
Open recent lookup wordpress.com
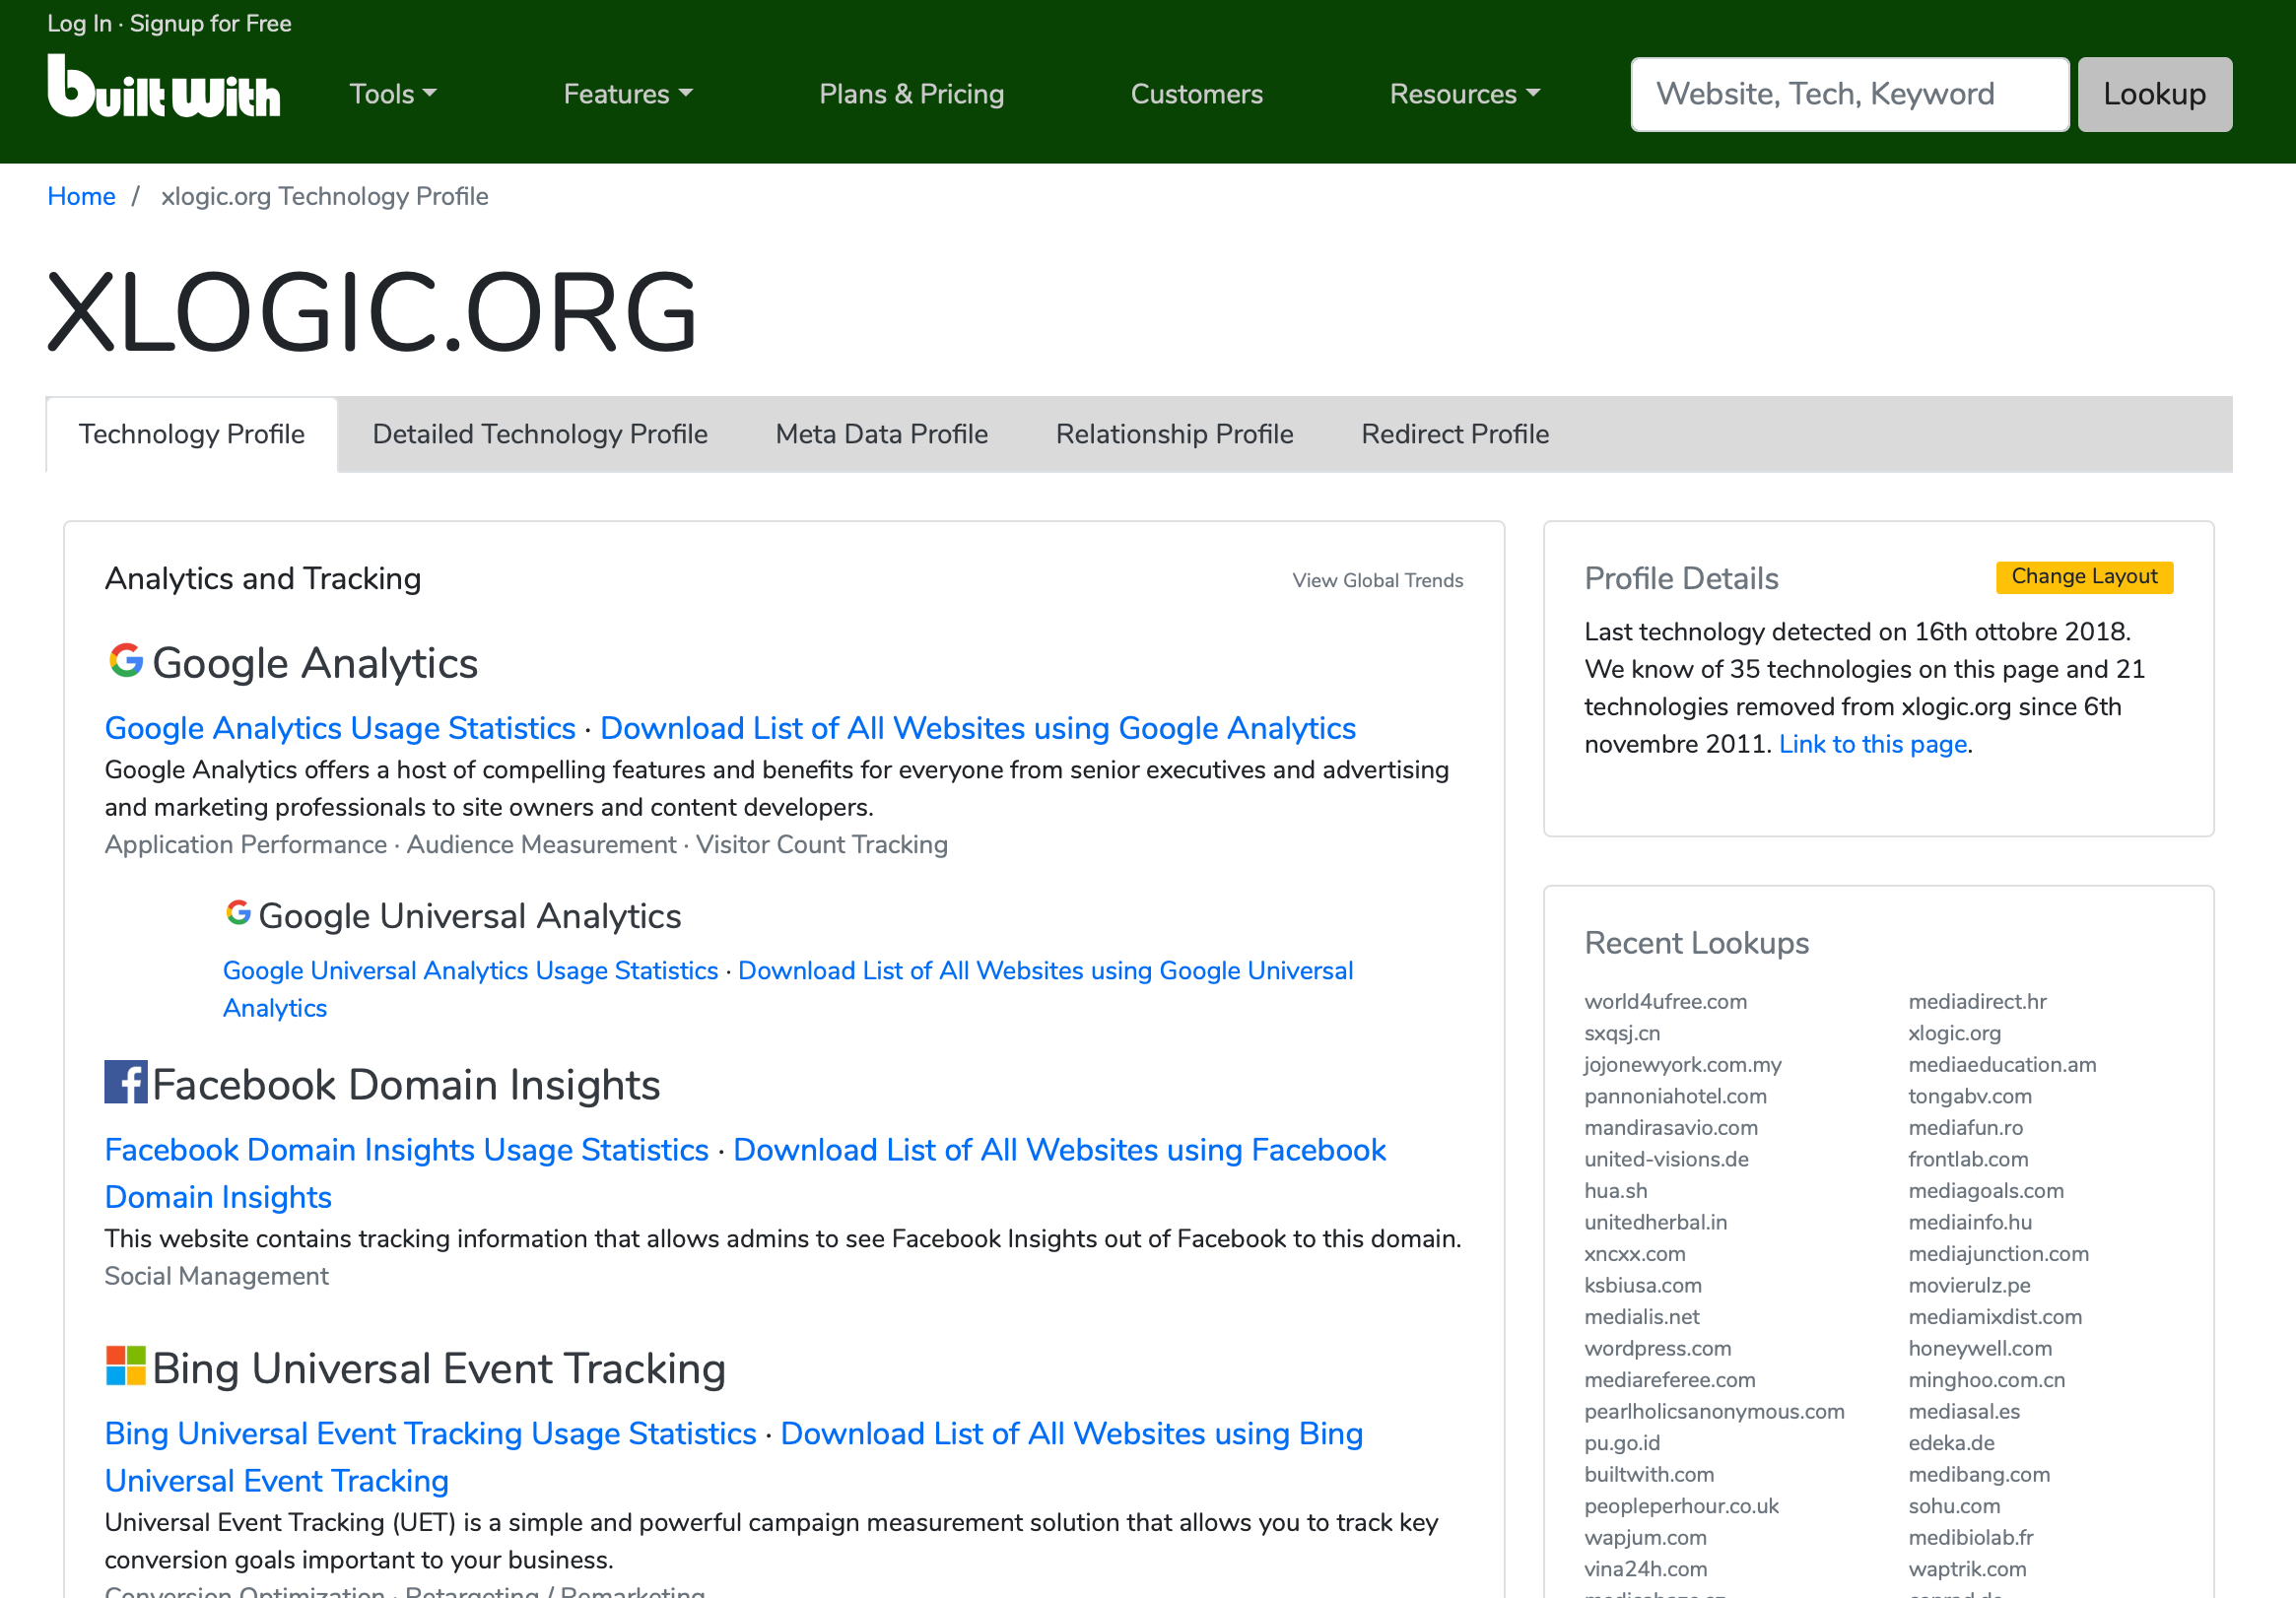click(x=1658, y=1348)
